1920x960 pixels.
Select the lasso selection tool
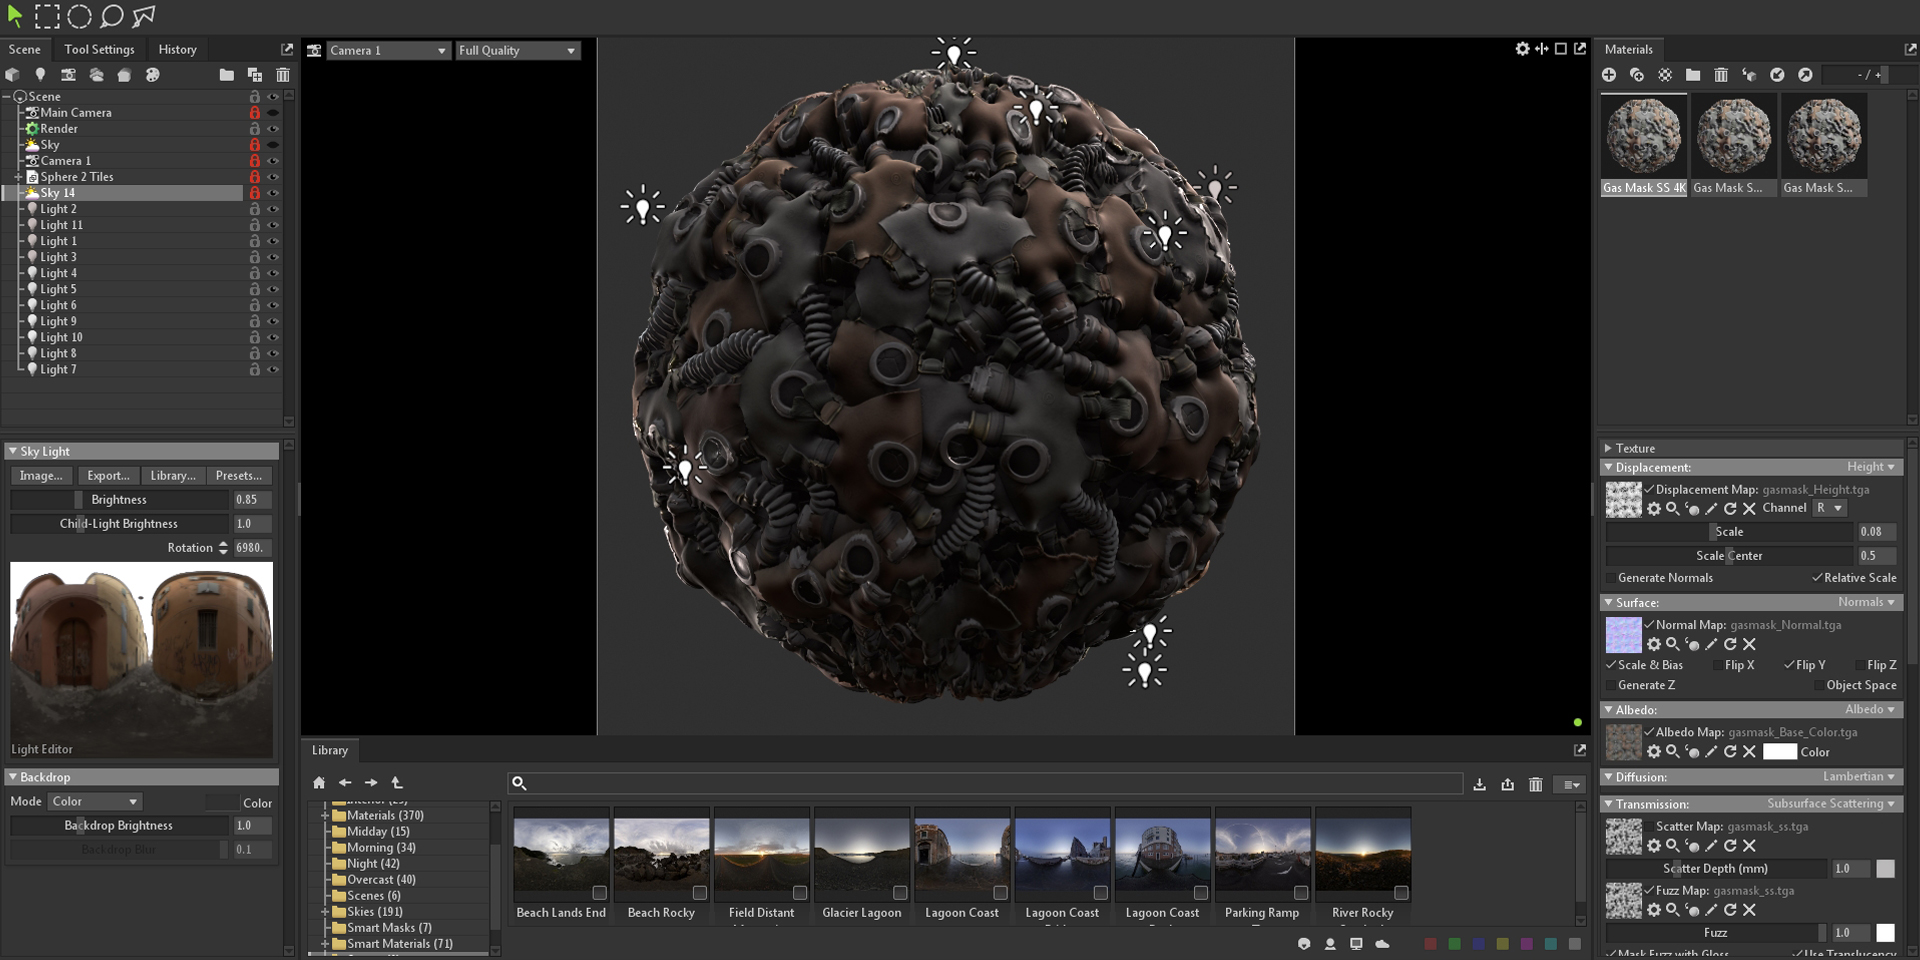click(112, 16)
